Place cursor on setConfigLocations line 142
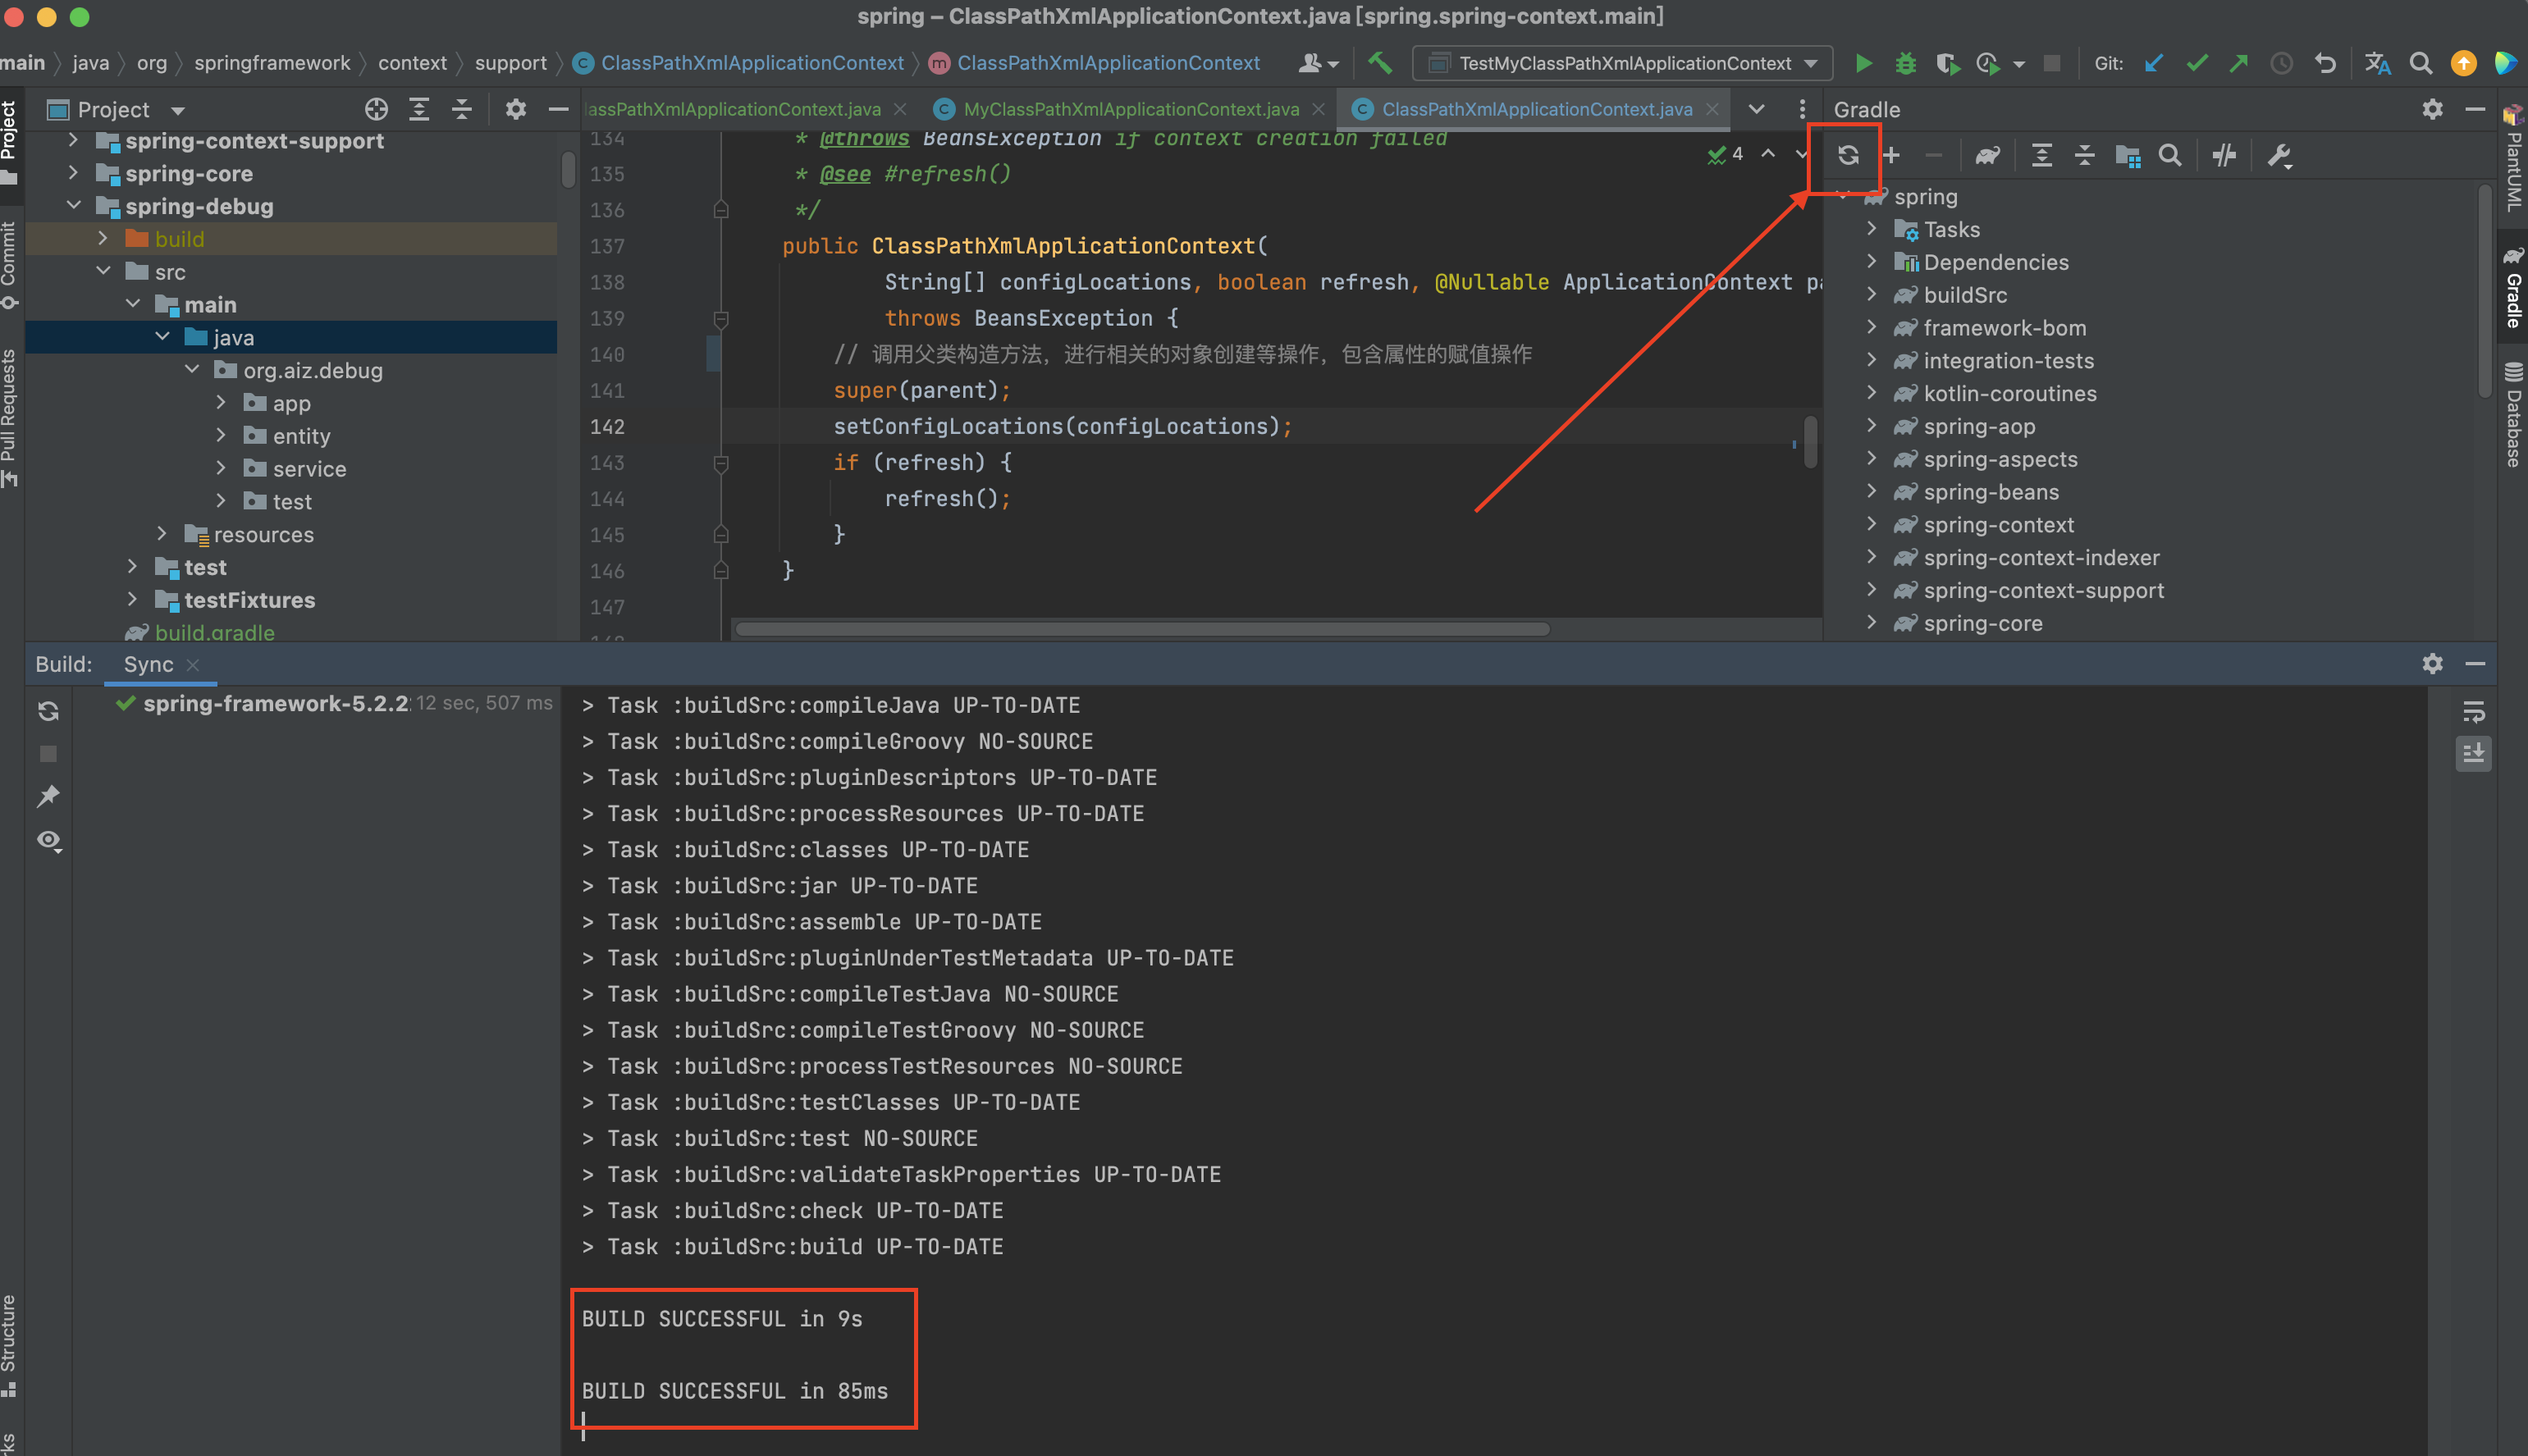 point(1062,427)
